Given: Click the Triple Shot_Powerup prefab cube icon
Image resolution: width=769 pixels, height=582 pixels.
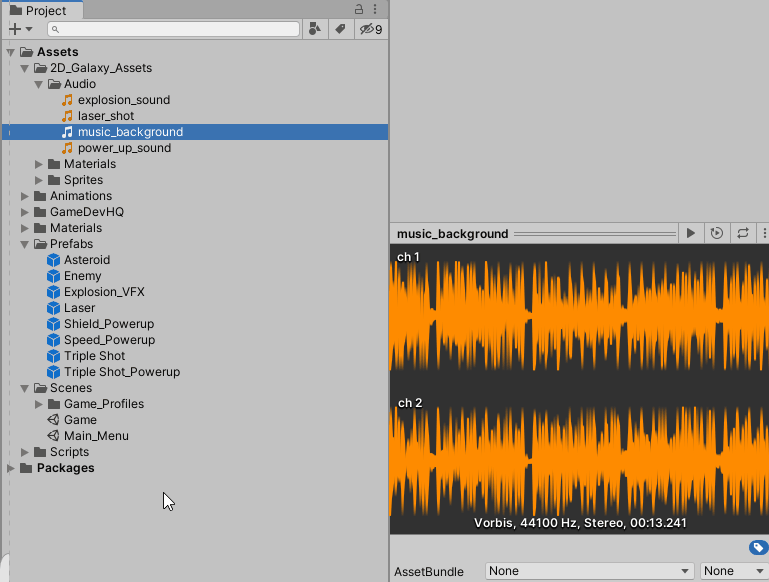Looking at the screenshot, I should coord(53,372).
